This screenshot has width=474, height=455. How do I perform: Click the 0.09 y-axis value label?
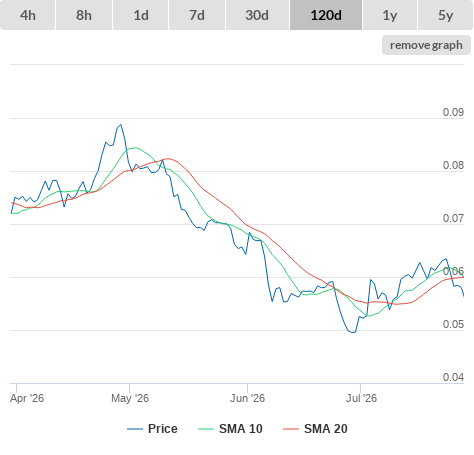[x=453, y=112]
